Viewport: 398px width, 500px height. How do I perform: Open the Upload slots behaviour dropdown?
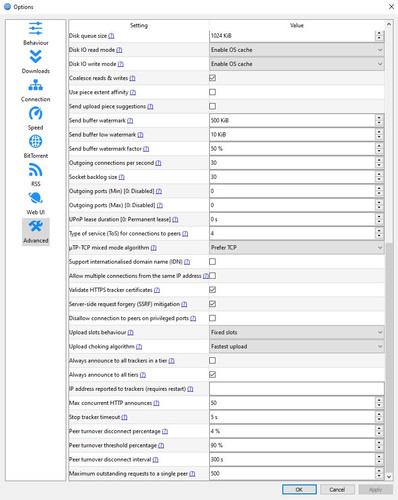297,332
